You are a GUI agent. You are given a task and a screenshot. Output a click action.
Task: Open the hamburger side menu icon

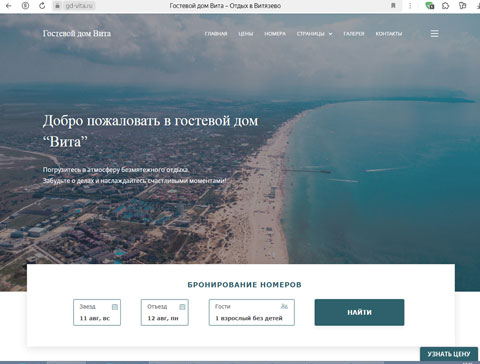(x=434, y=34)
